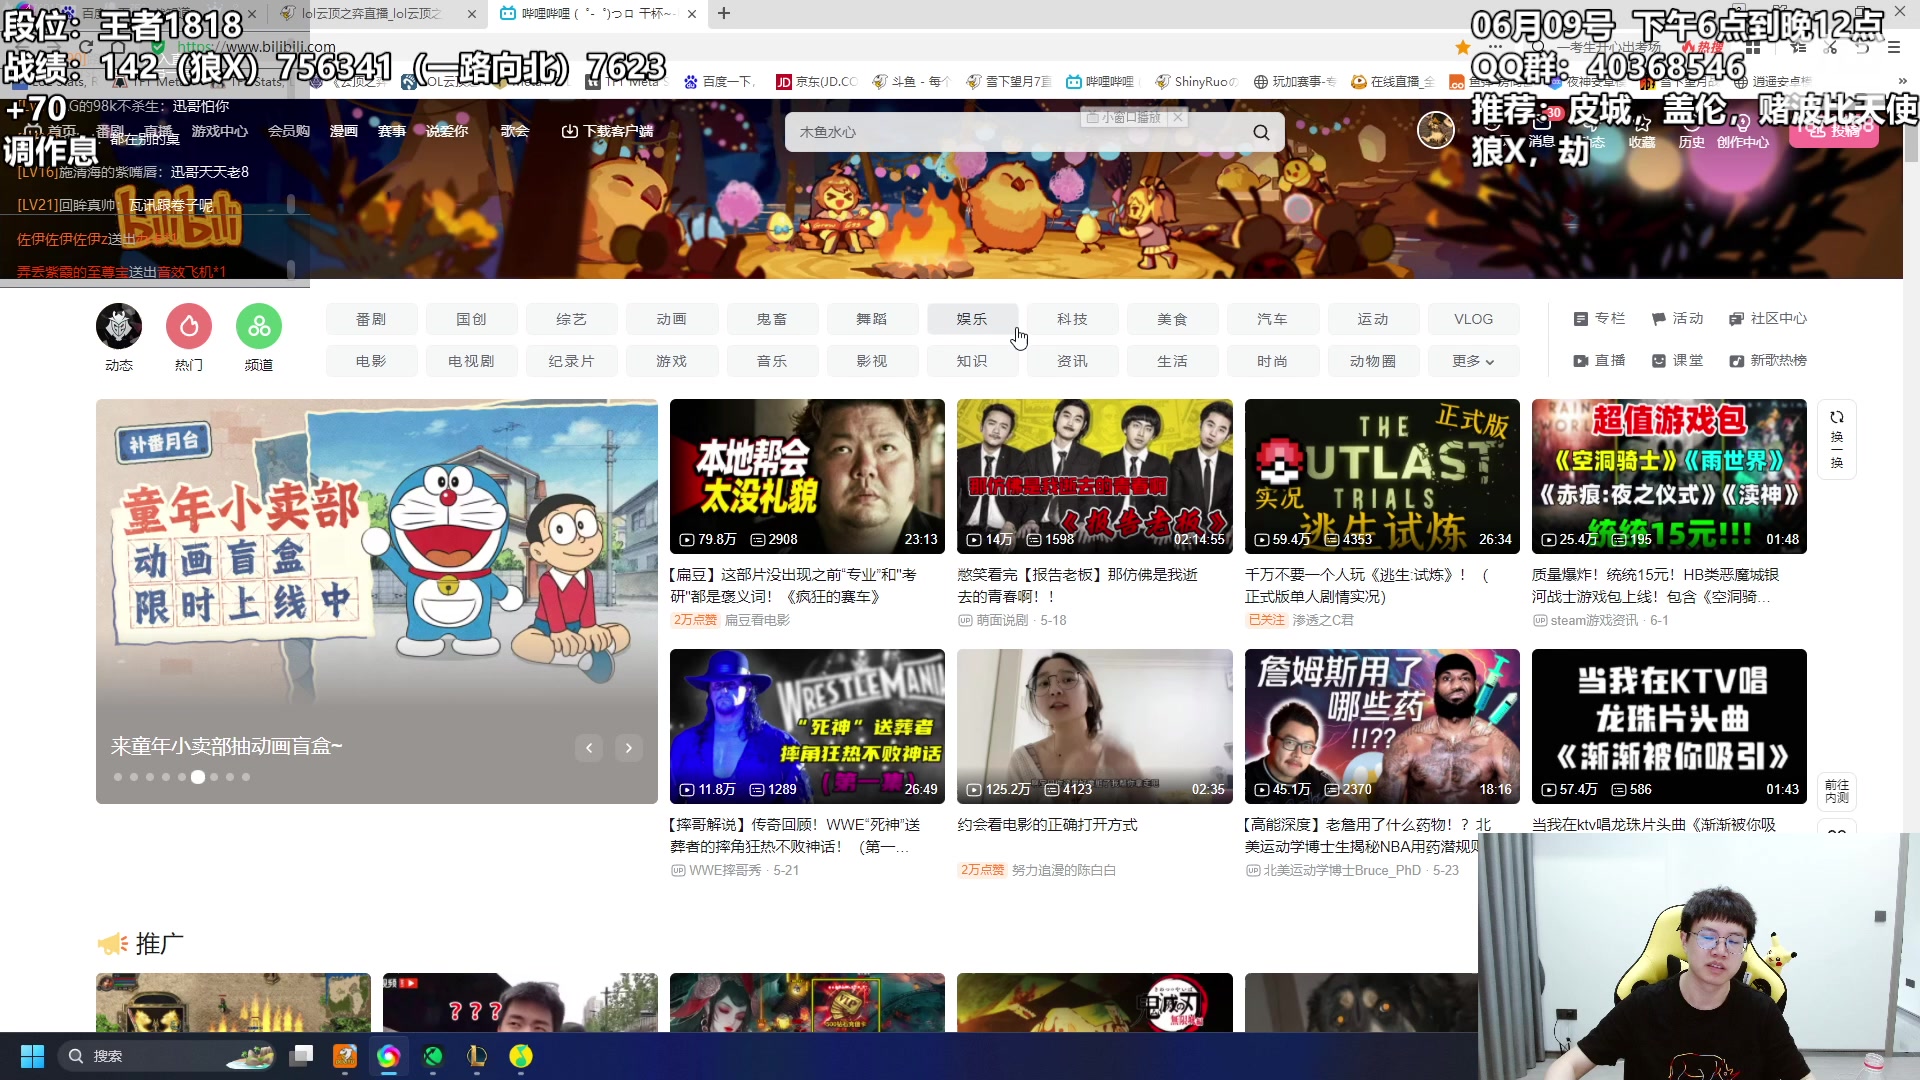
Task: Open the user avatar in the header
Action: coord(1436,130)
